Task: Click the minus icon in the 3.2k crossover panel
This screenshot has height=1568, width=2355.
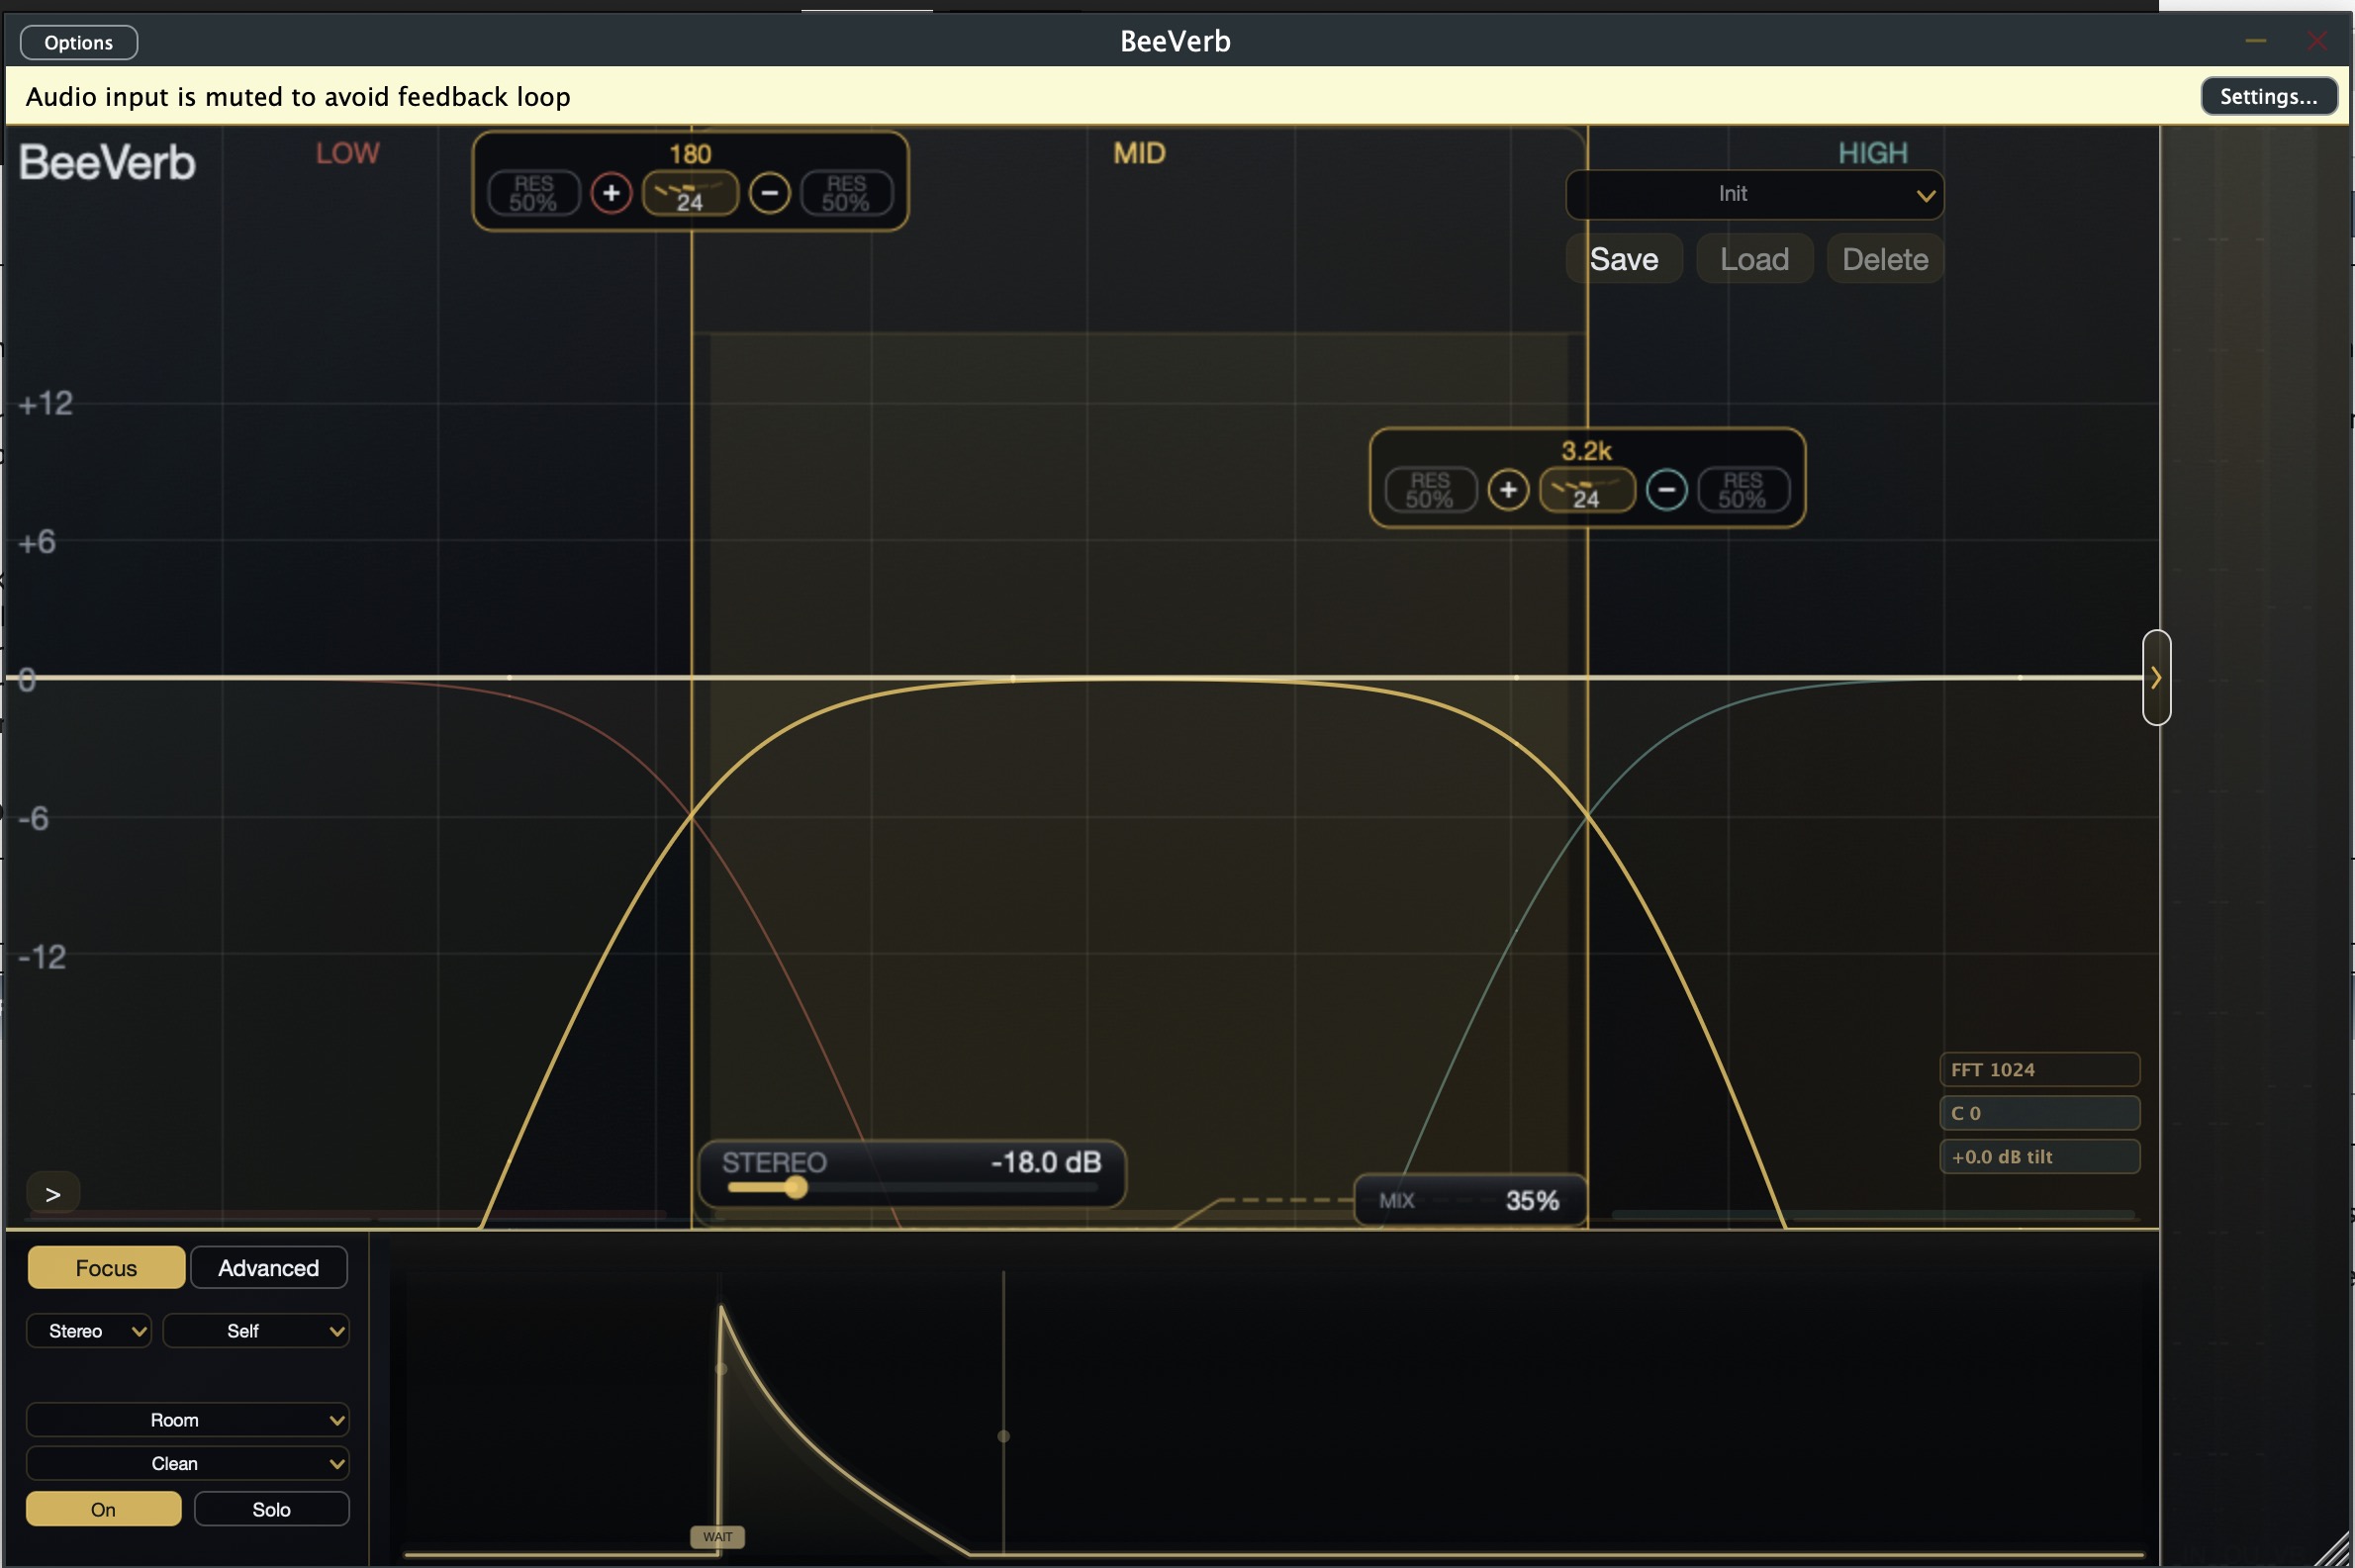Action: [1666, 490]
